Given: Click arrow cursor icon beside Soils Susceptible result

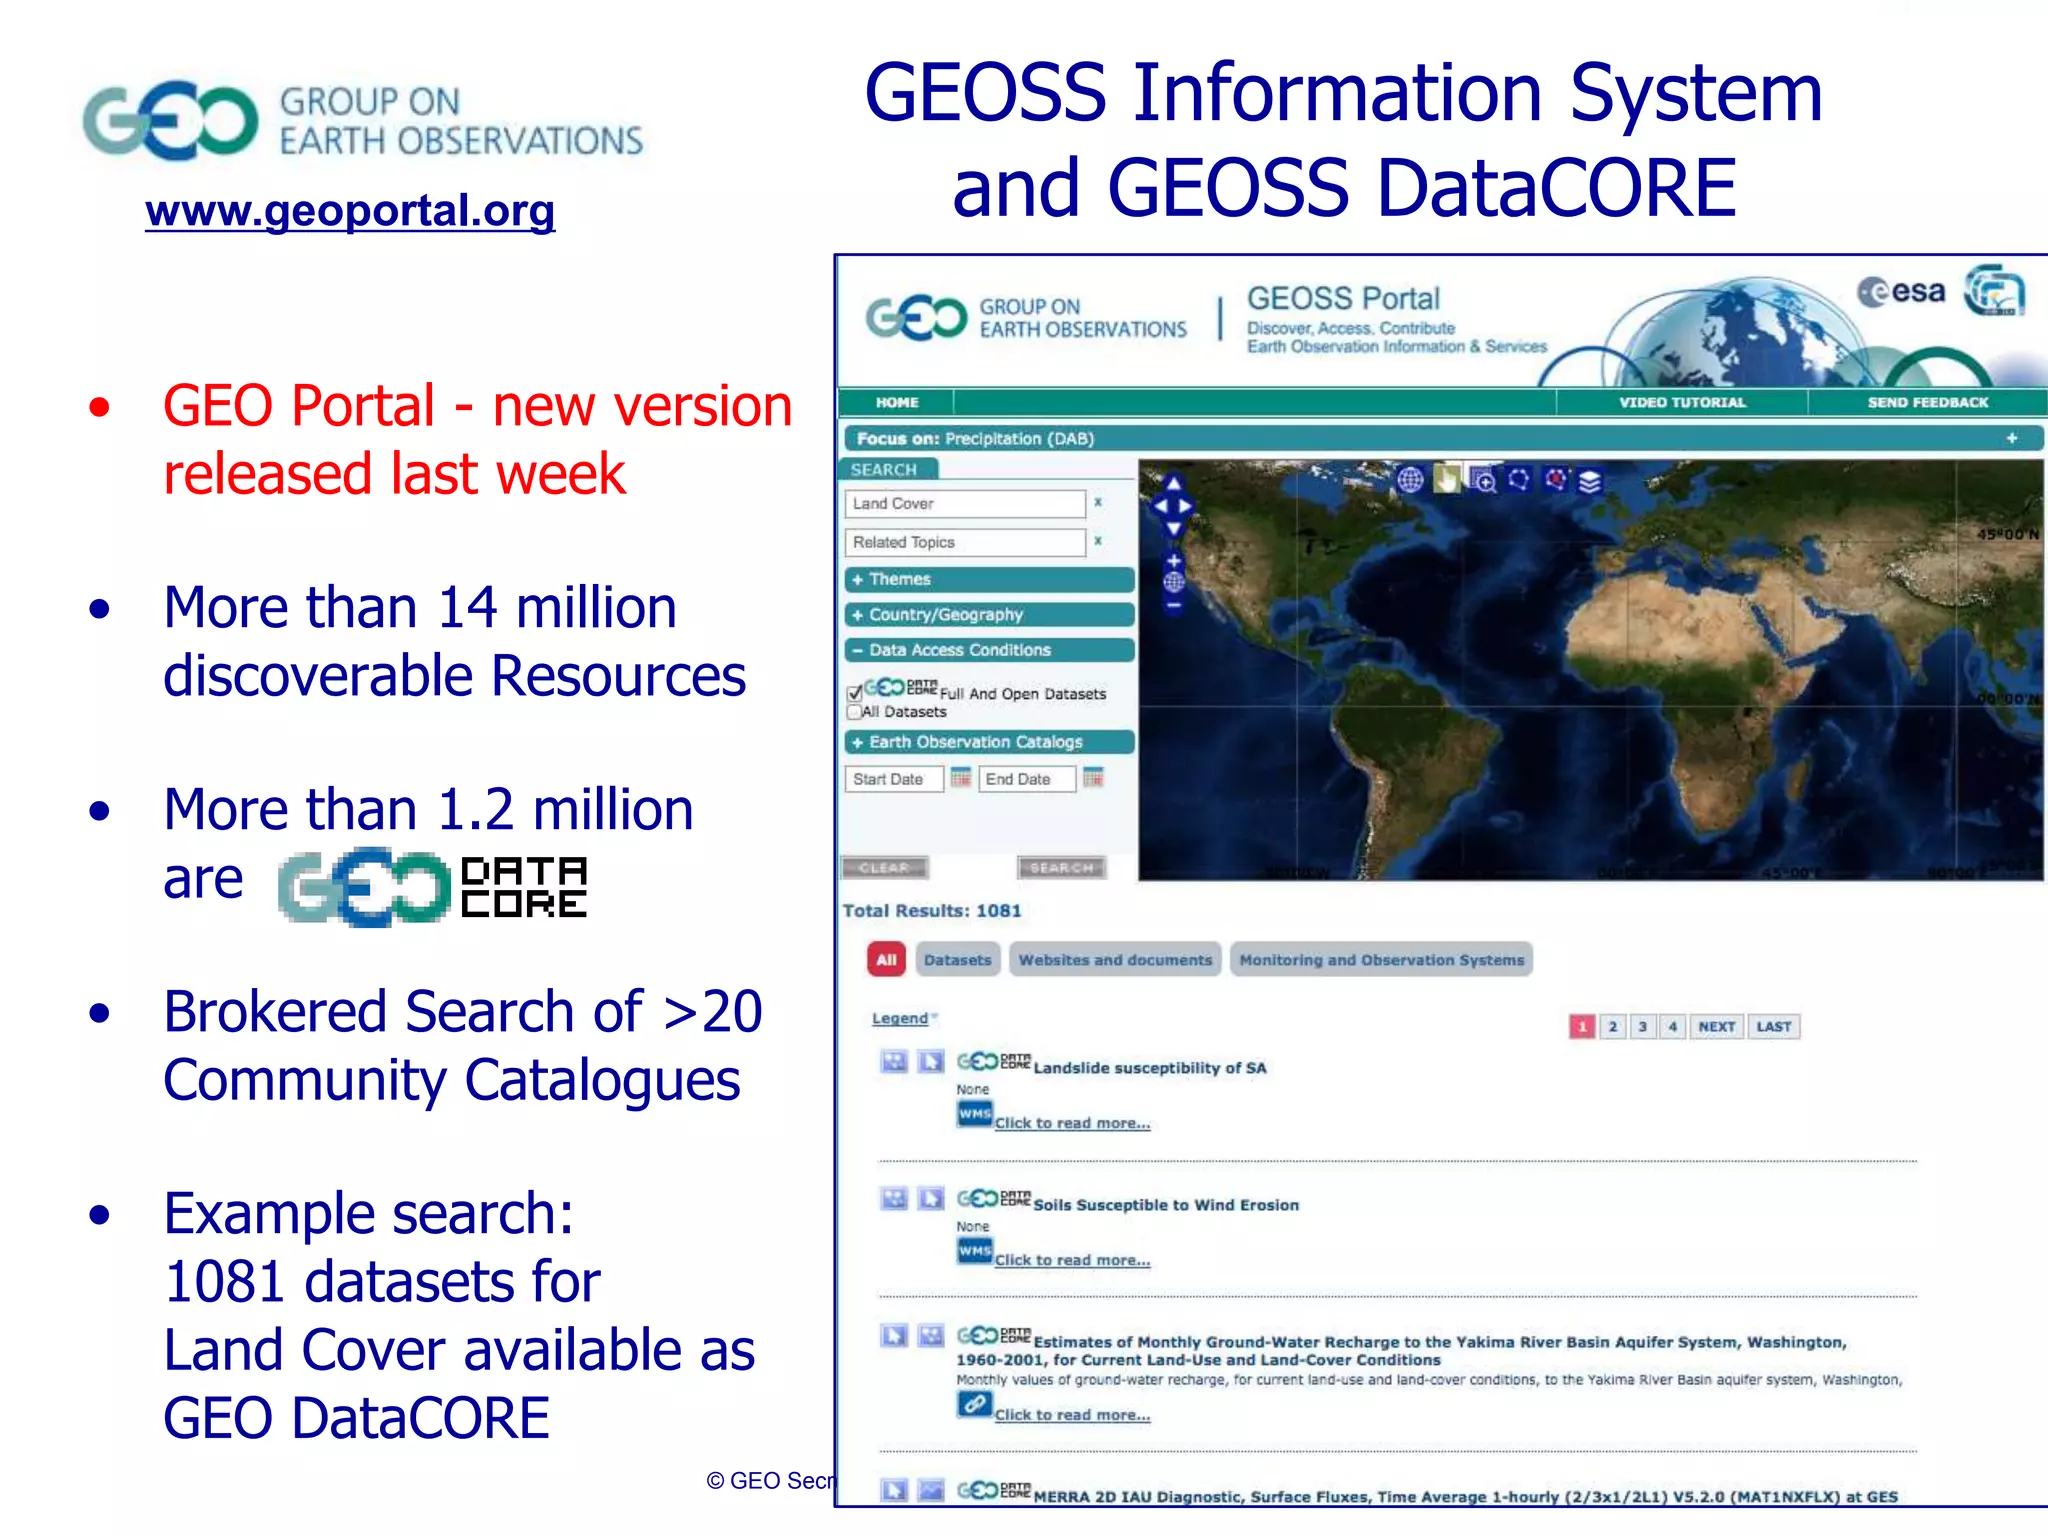Looking at the screenshot, I should (931, 1198).
